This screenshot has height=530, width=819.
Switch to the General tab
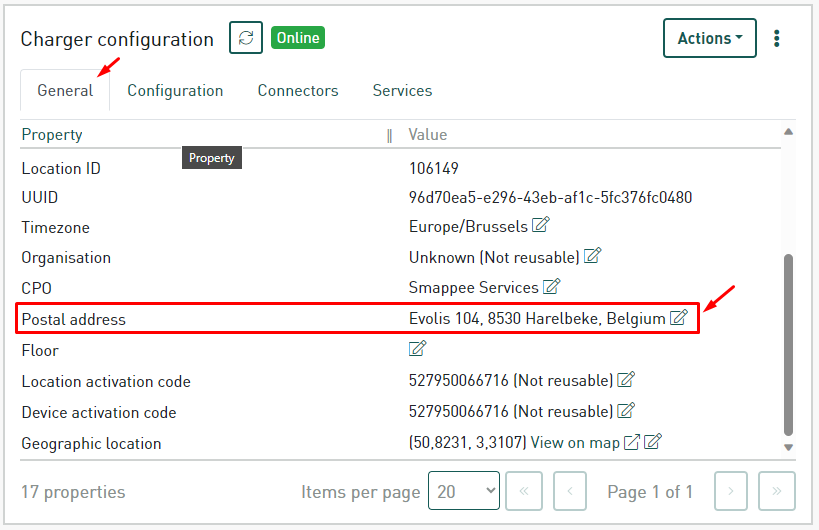[65, 90]
